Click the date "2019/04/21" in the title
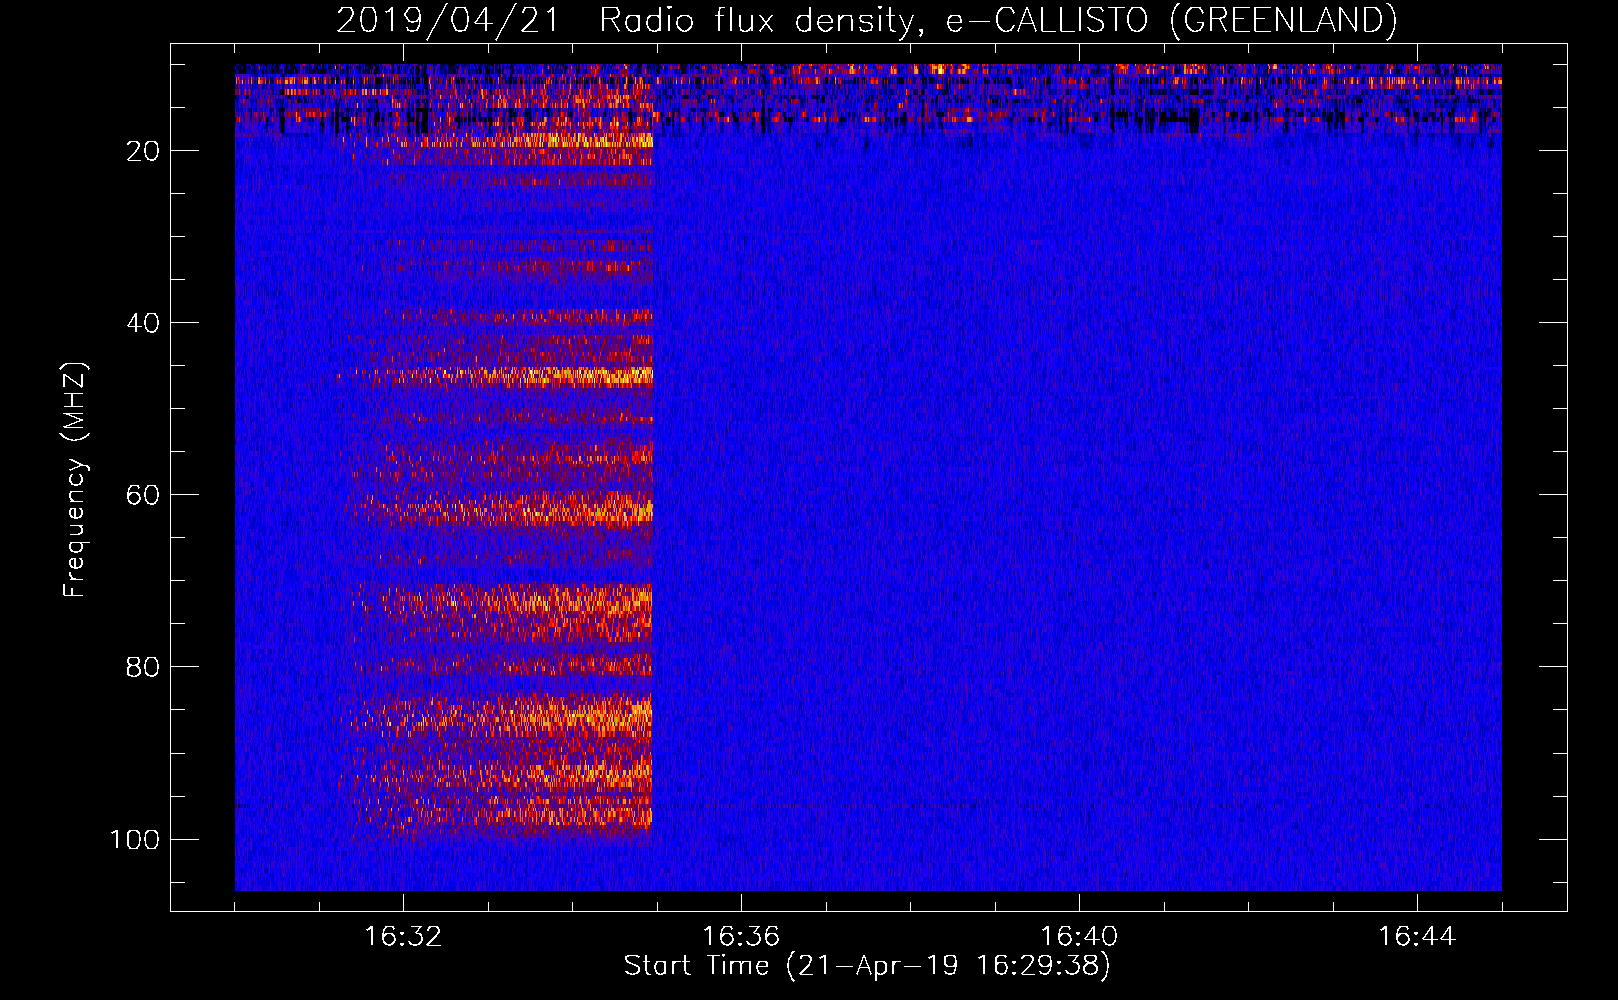Viewport: 1618px width, 1000px height. 448,20
